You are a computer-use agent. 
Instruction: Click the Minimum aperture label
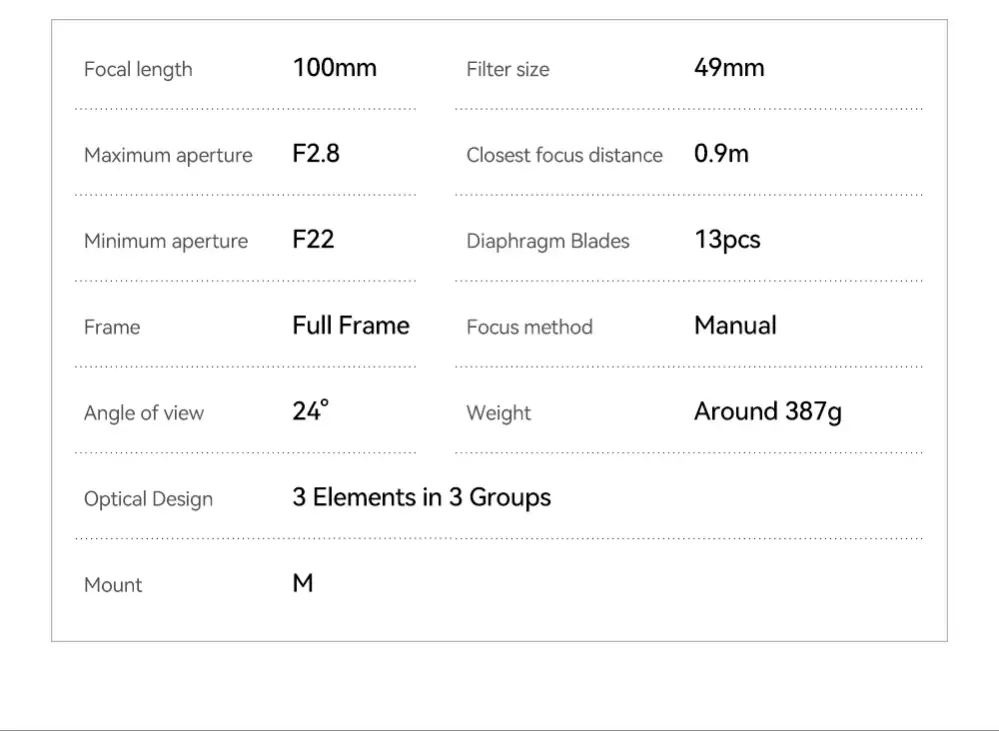click(x=166, y=242)
